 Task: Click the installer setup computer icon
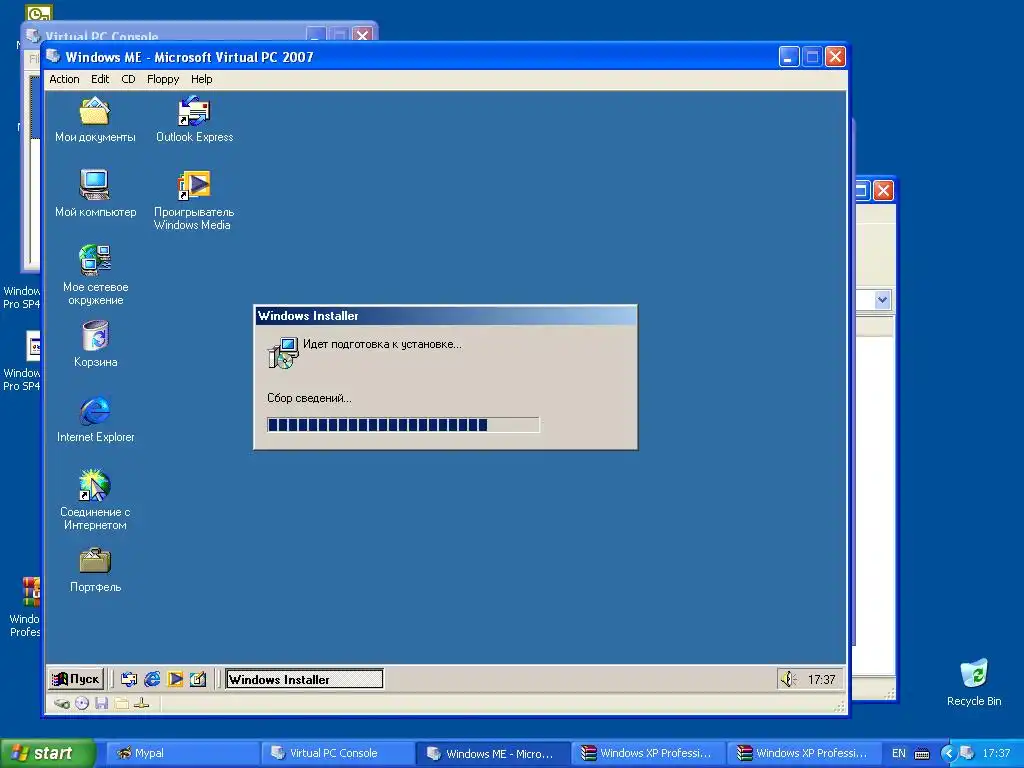tap(283, 353)
